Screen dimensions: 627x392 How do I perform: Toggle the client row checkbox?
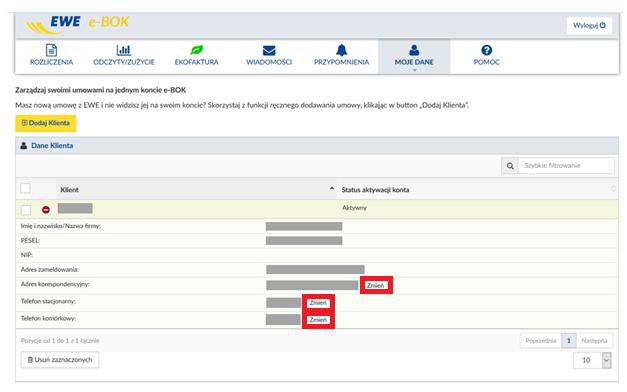(x=26, y=210)
